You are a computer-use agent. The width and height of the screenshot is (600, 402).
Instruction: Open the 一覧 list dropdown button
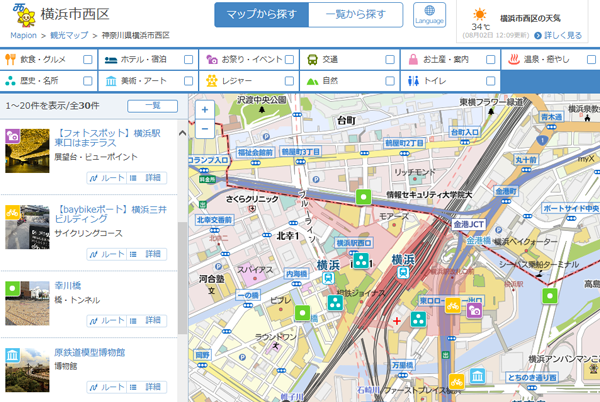click(153, 106)
